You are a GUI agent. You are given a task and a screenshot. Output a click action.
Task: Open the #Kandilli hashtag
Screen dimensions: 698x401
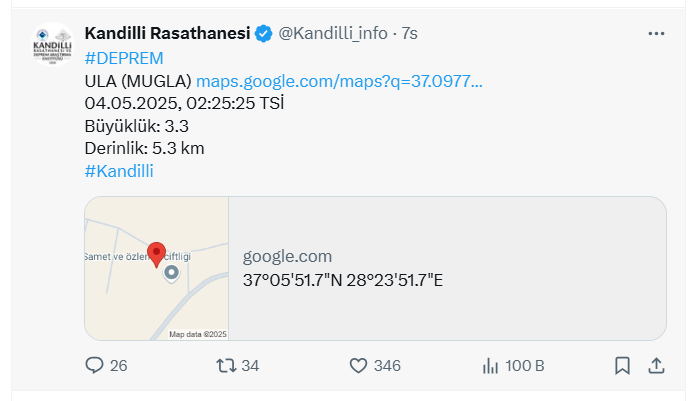pos(119,171)
